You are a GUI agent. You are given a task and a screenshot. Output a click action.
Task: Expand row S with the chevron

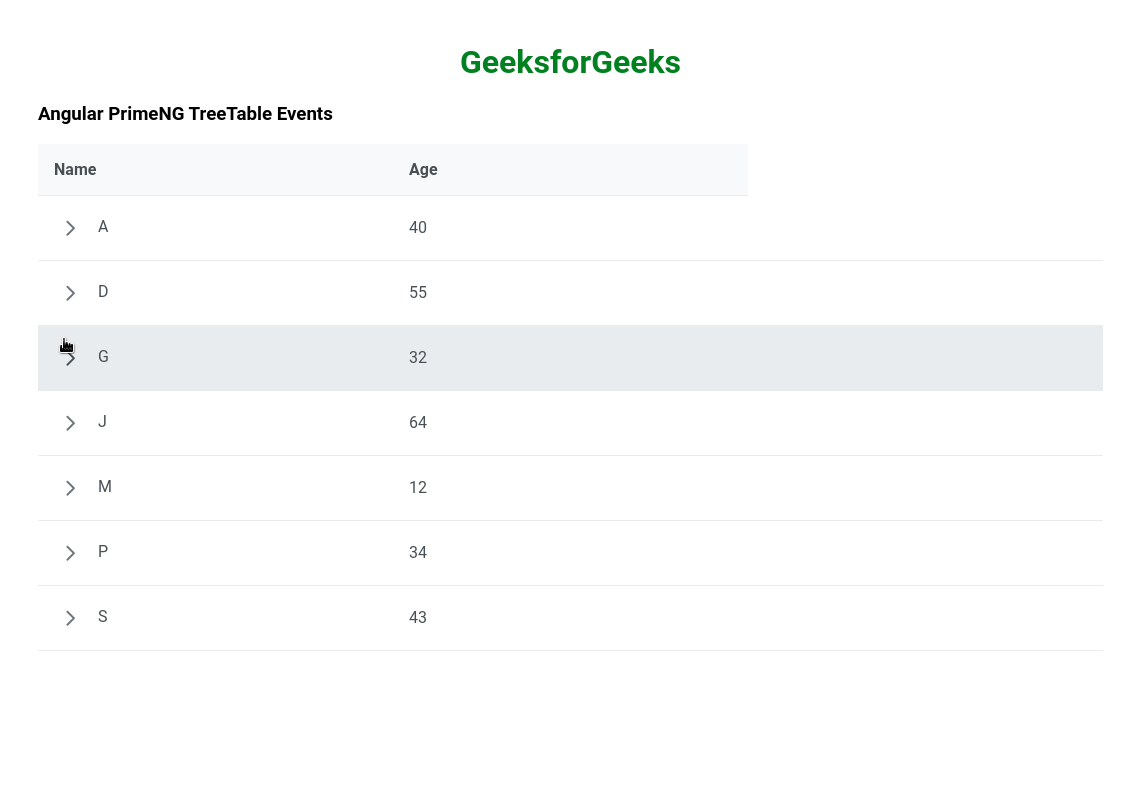70,618
